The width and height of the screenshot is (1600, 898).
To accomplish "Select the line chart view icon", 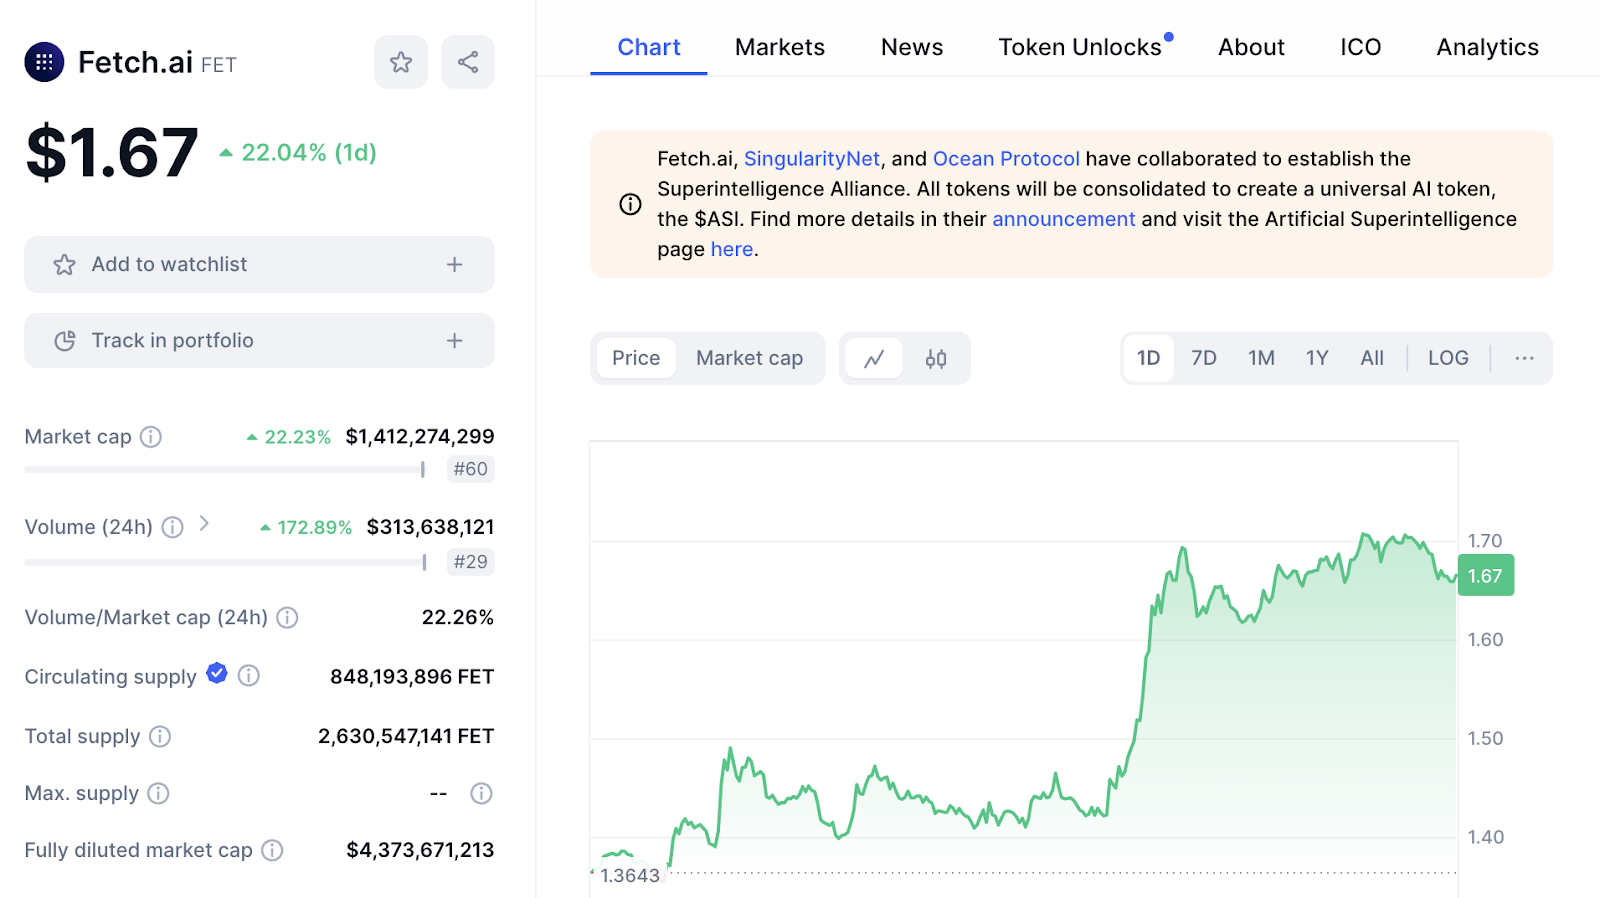I will pyautogui.click(x=874, y=358).
